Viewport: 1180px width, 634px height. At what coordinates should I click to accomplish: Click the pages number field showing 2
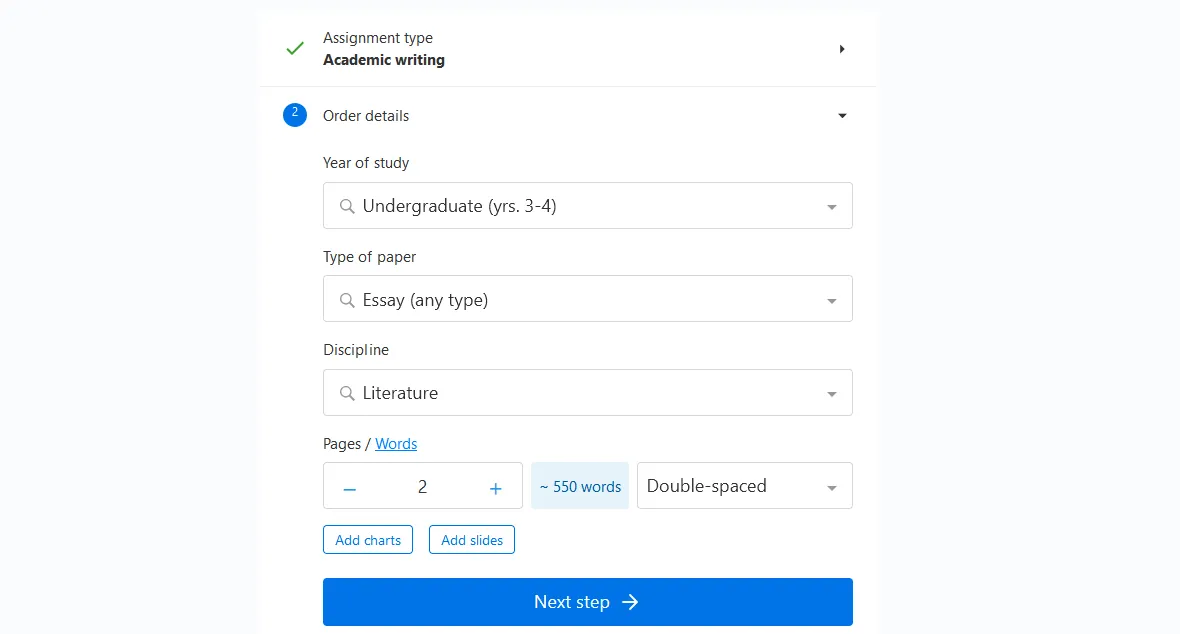[422, 486]
